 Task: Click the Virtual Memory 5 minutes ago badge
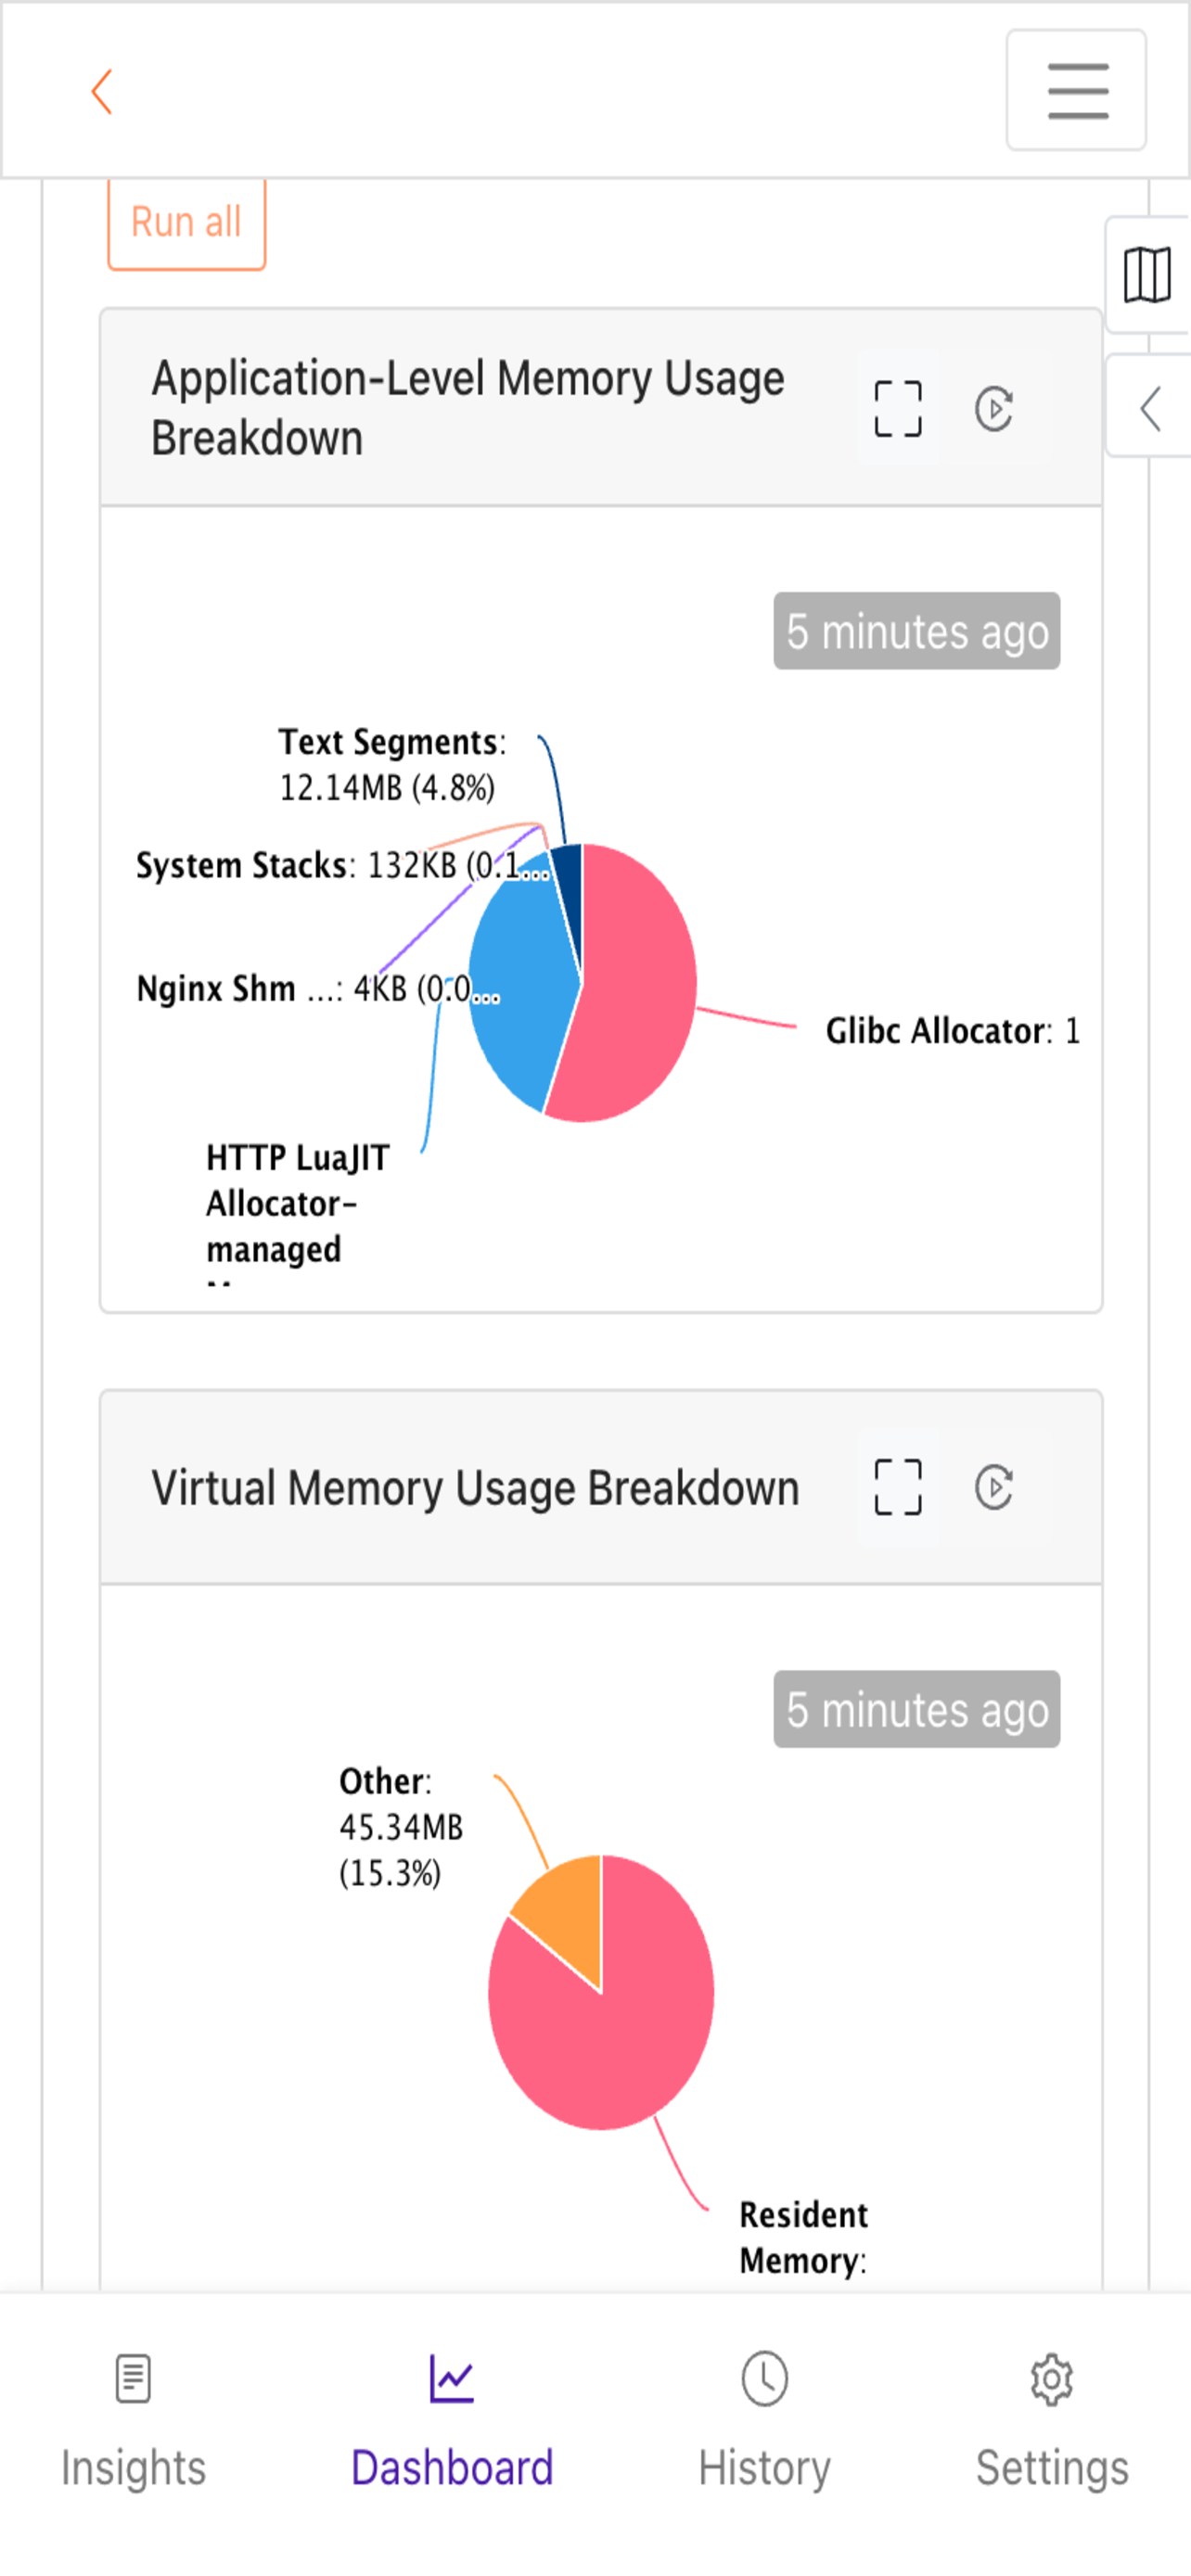(x=916, y=1709)
